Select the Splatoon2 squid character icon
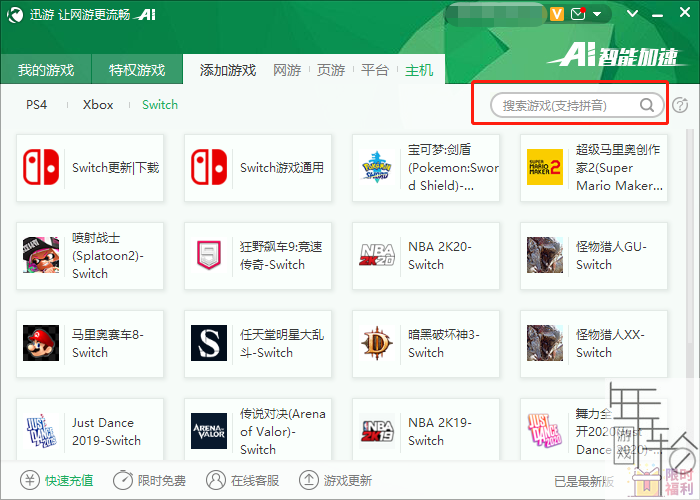The height and width of the screenshot is (500, 700). [41, 255]
